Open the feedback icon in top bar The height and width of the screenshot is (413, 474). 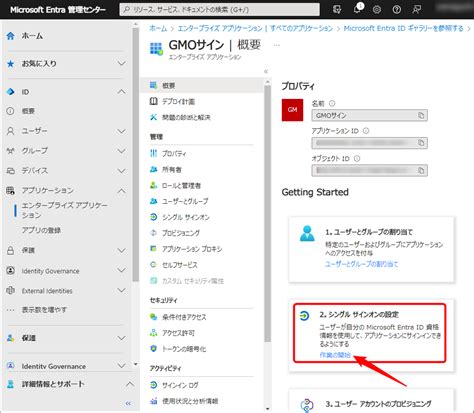tap(416, 9)
